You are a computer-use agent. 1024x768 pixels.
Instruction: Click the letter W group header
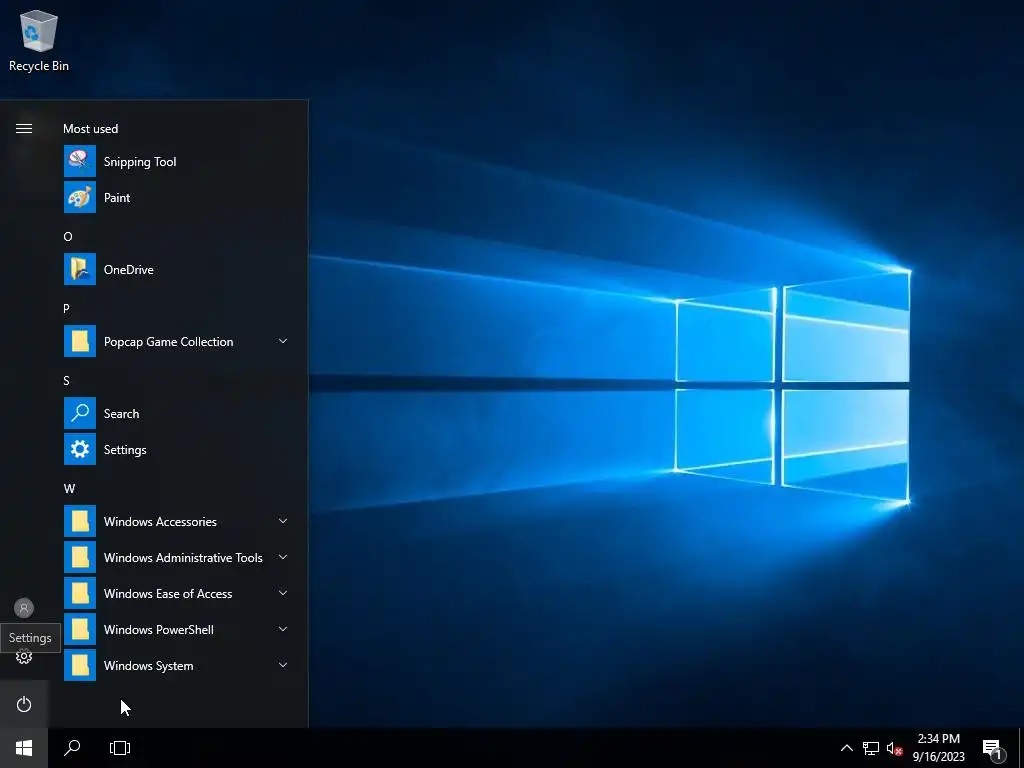(69, 488)
